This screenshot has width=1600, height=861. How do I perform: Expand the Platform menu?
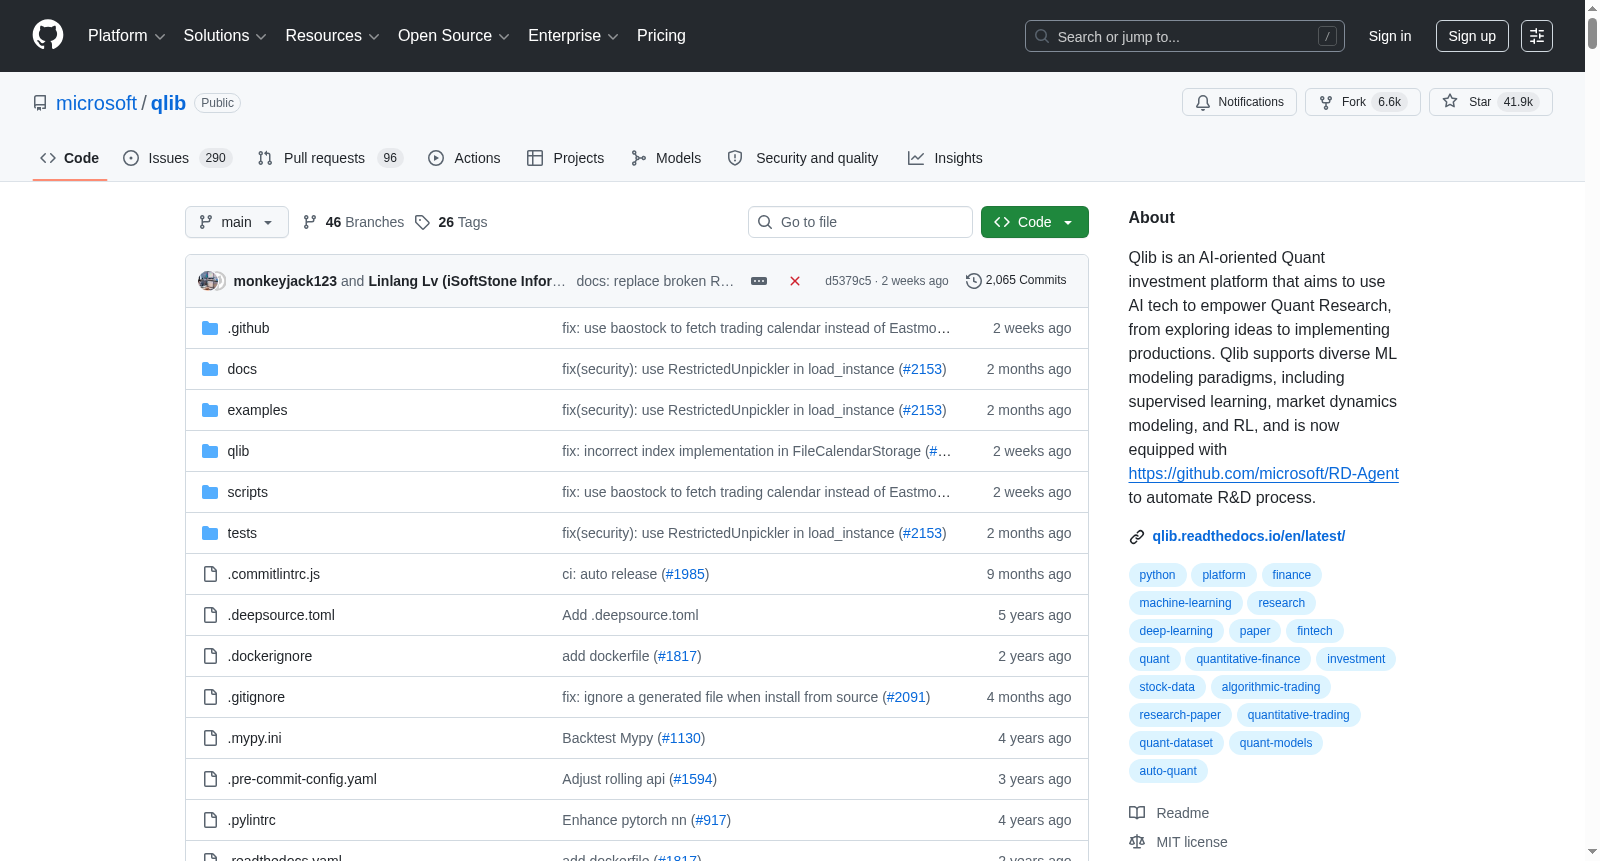pyautogui.click(x=127, y=36)
